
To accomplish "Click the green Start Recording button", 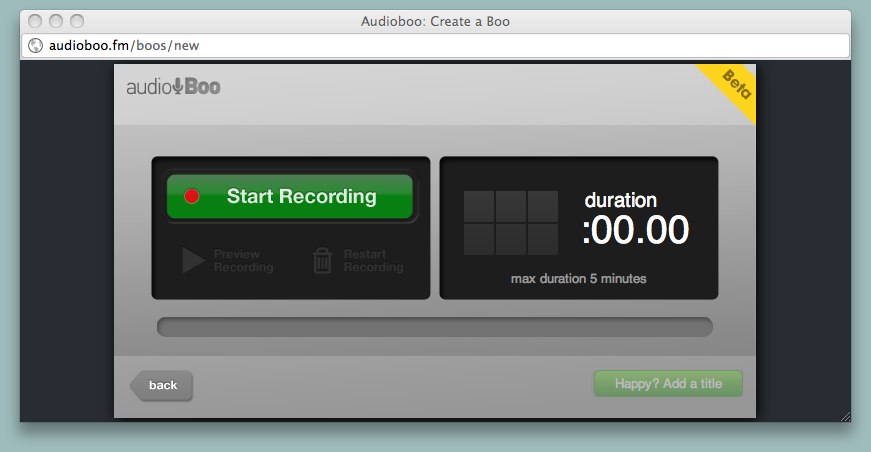I will click(289, 197).
